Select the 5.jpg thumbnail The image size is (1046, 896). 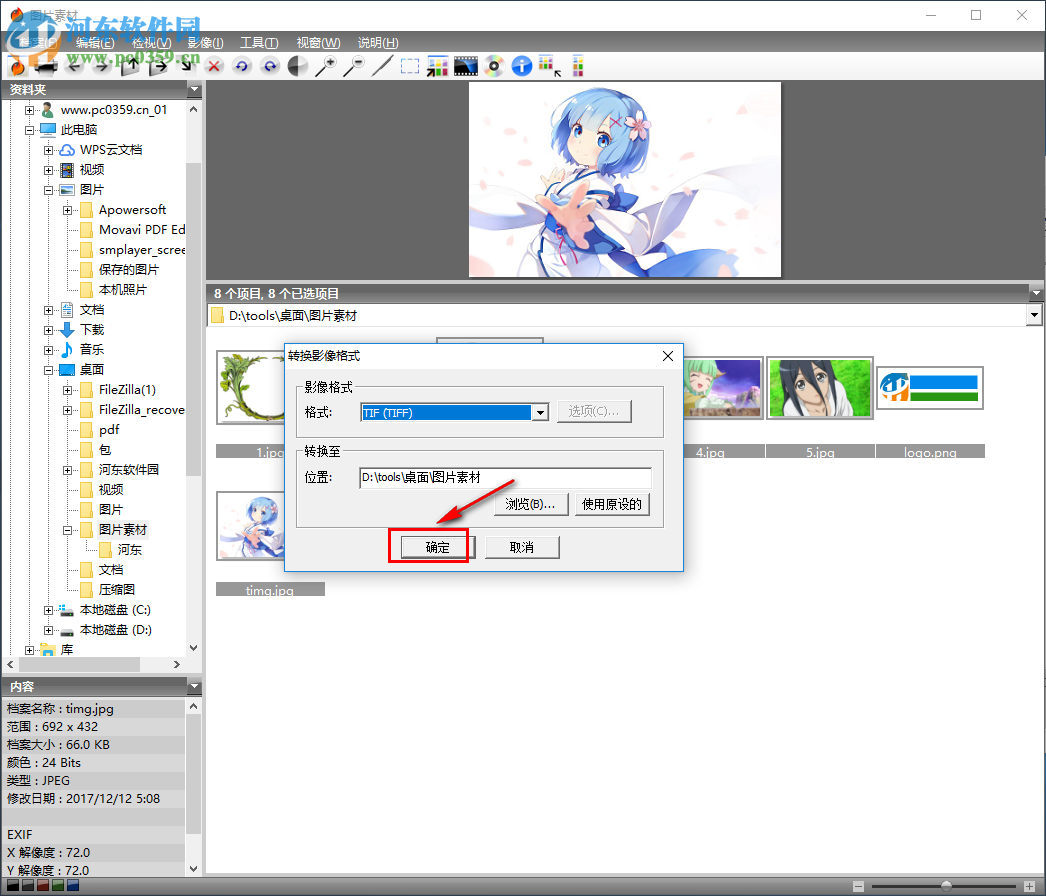pyautogui.click(x=820, y=388)
